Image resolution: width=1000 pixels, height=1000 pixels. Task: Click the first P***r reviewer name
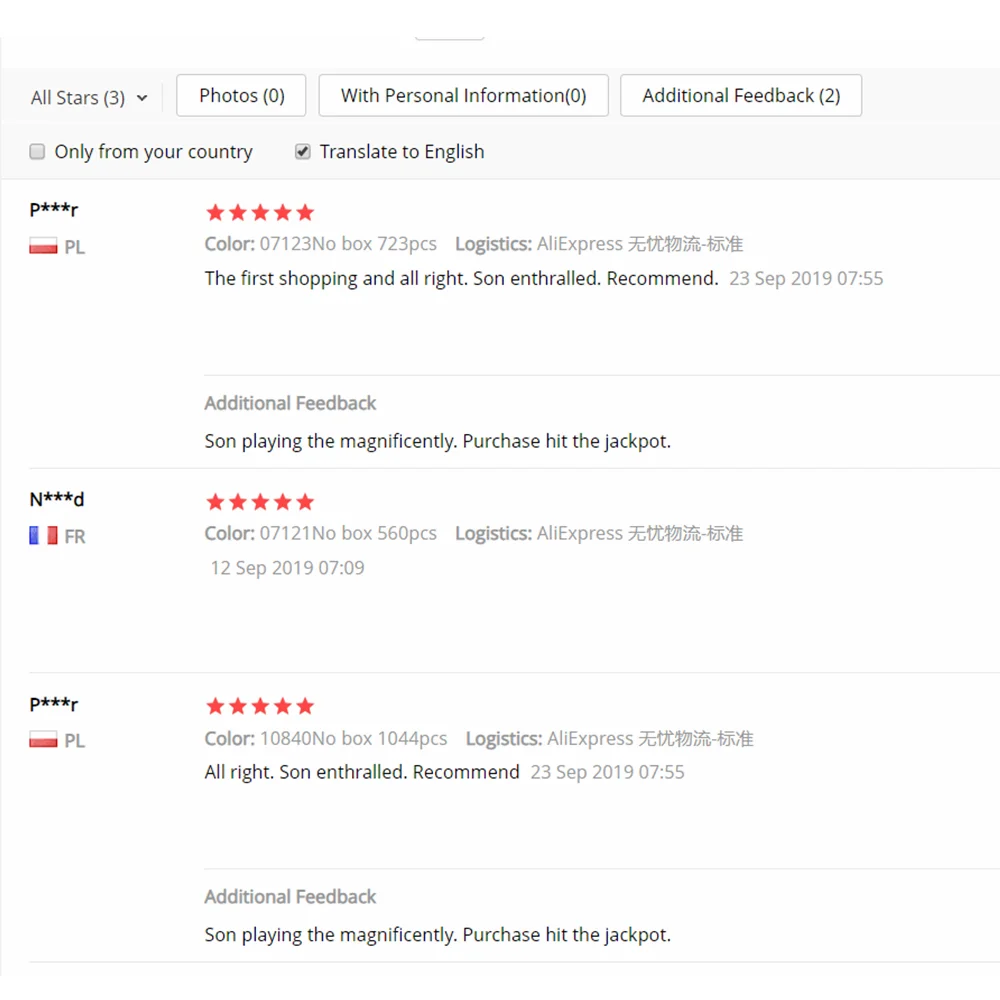54,209
